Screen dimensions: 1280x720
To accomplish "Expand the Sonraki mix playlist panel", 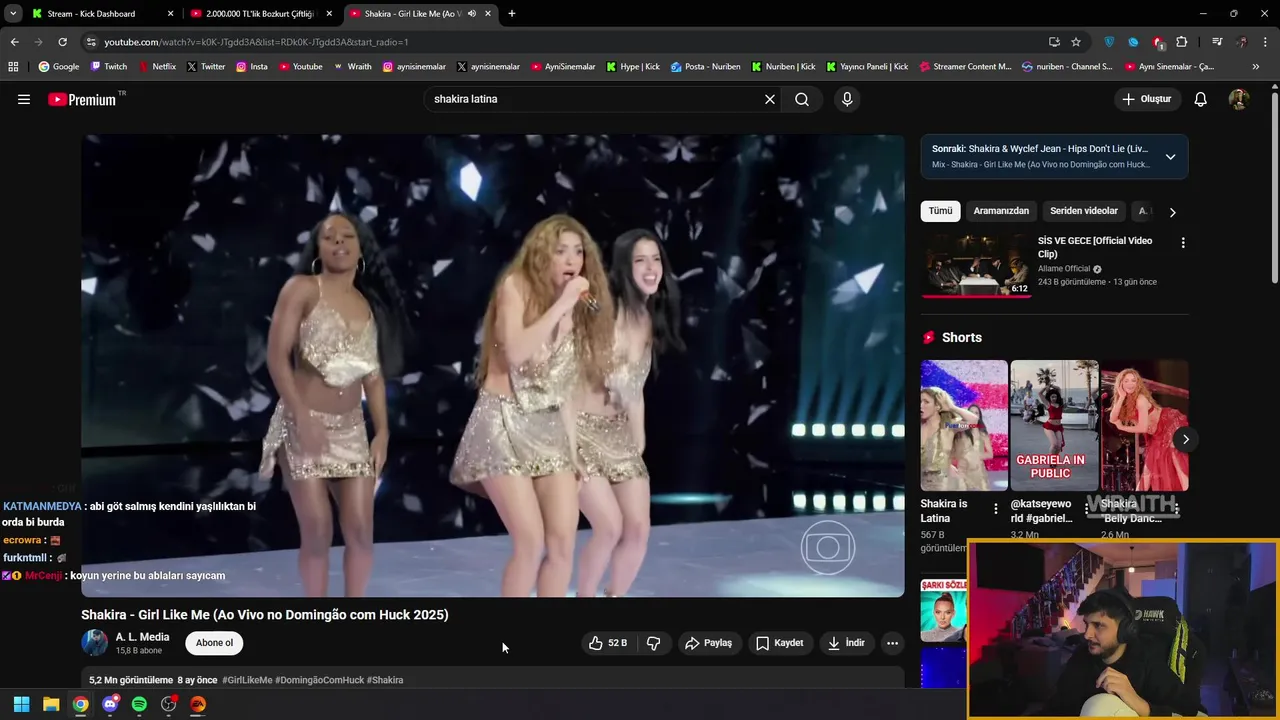I will tap(1170, 157).
